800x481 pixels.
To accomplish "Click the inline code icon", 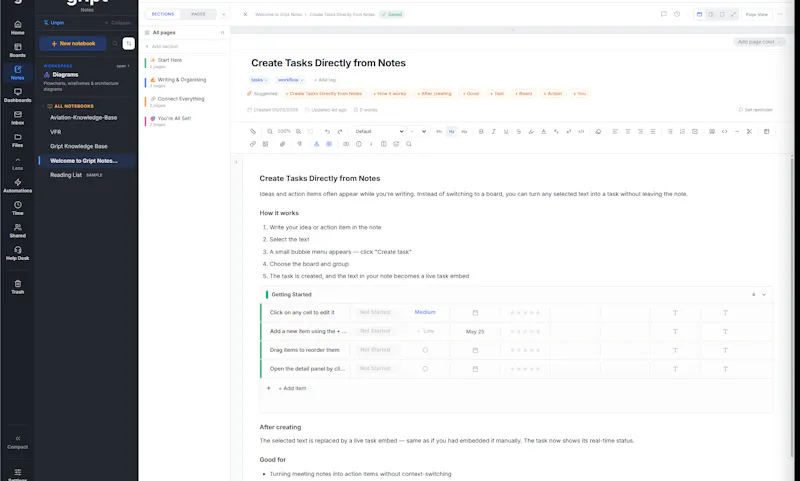I will click(581, 132).
